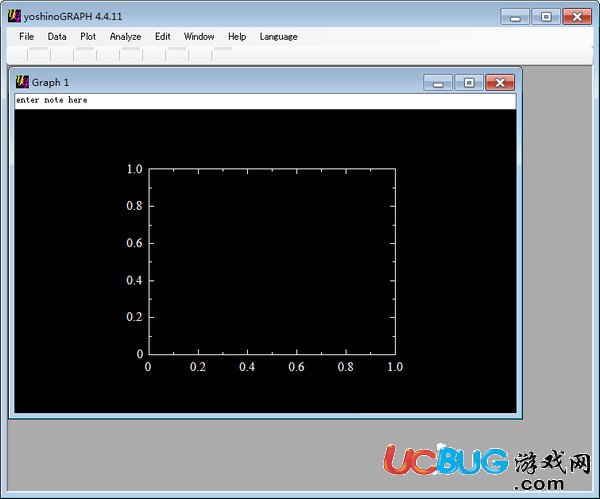Maximize the yoshinoGRAPH main window
This screenshot has height=499, width=600.
point(546,17)
